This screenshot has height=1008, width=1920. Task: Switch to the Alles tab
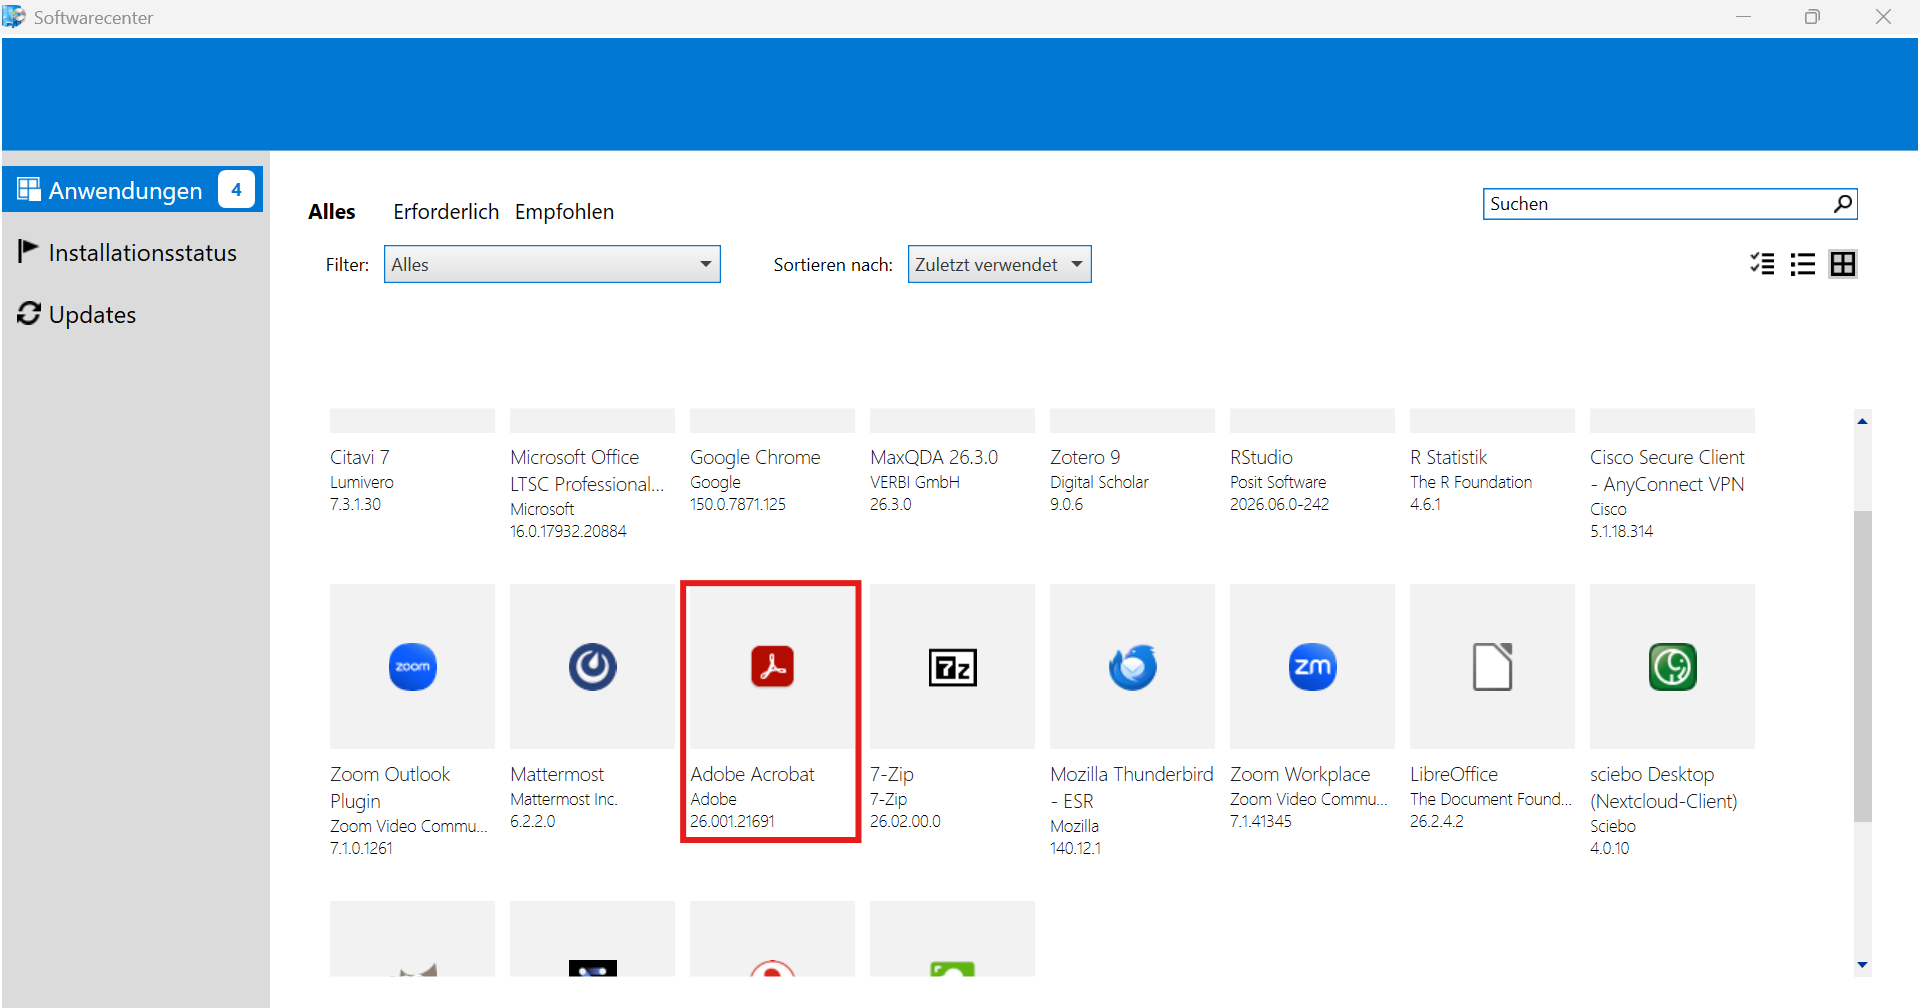(x=332, y=212)
